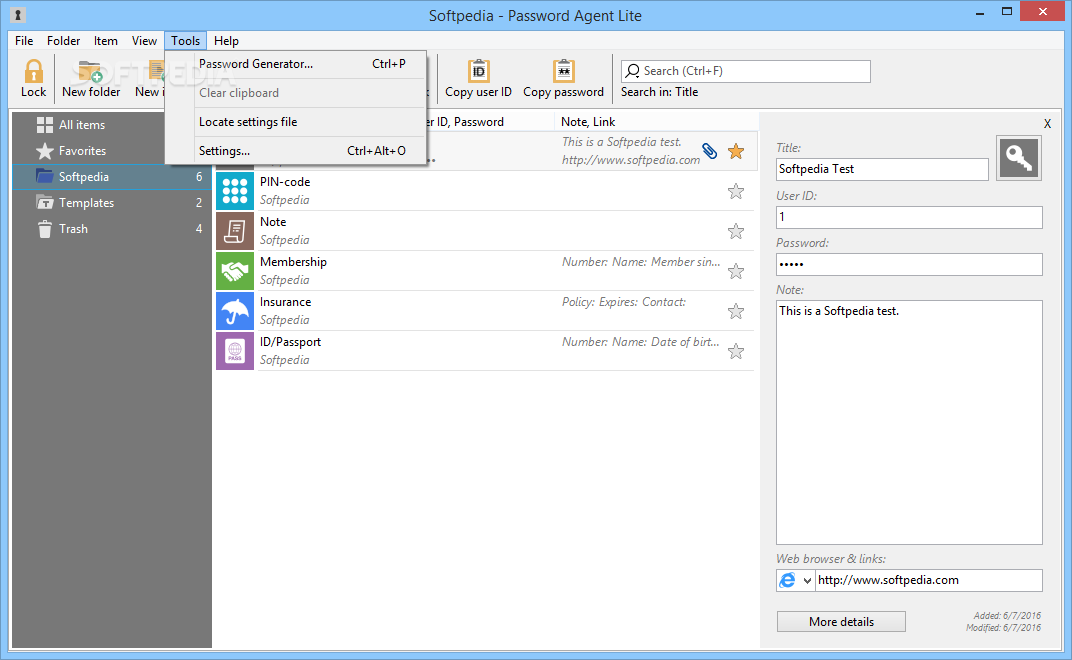1072x660 pixels.
Task: Star the Membership entry
Action: click(x=736, y=271)
